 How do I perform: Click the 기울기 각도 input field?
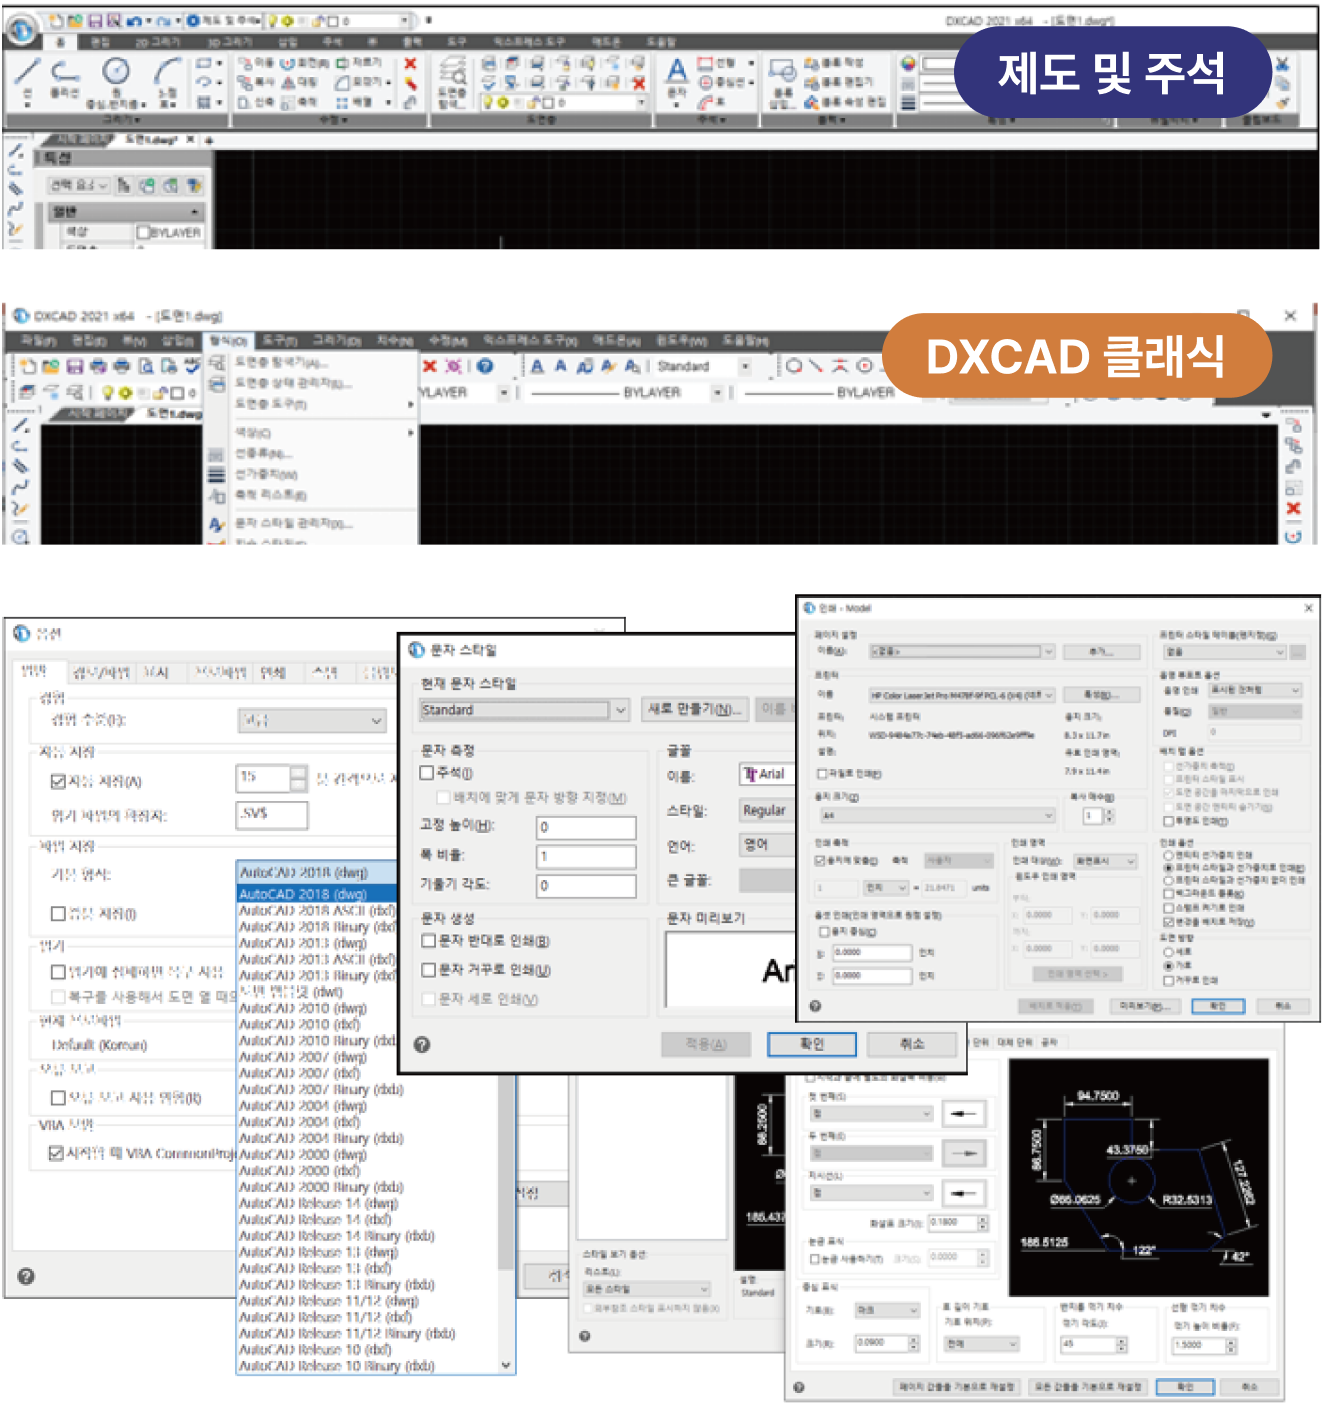click(x=586, y=885)
